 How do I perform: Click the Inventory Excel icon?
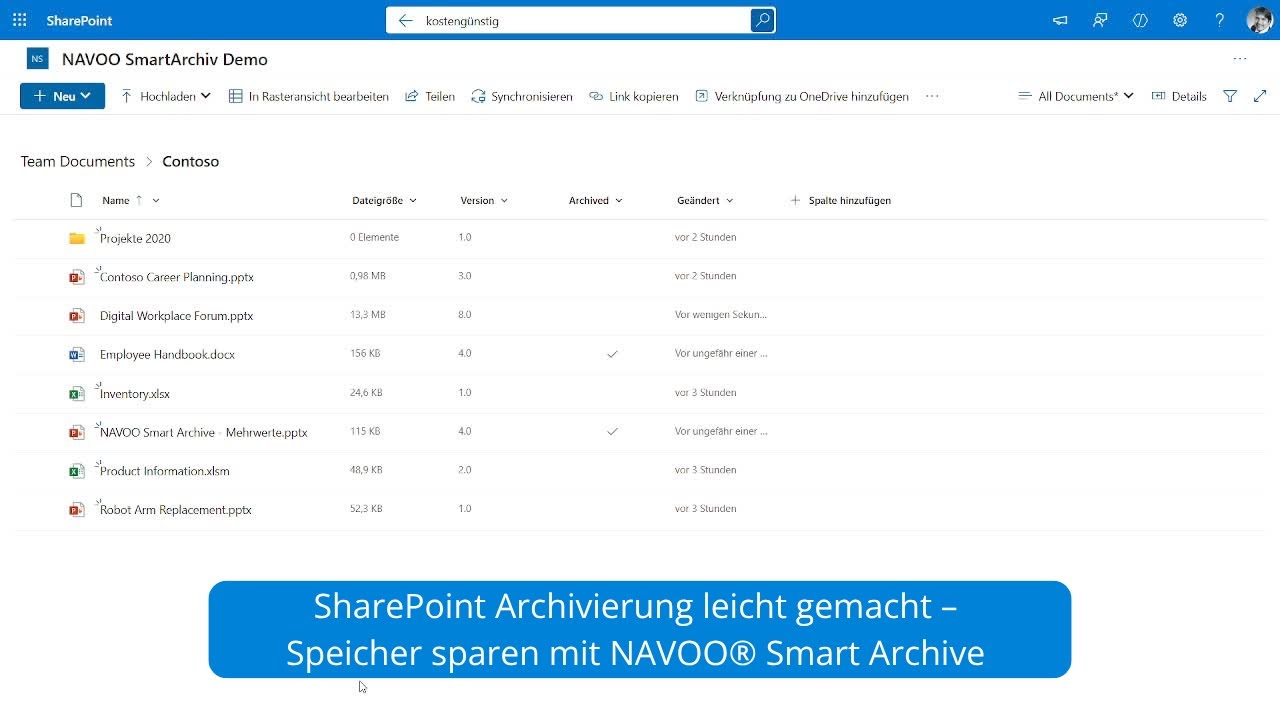77,394
